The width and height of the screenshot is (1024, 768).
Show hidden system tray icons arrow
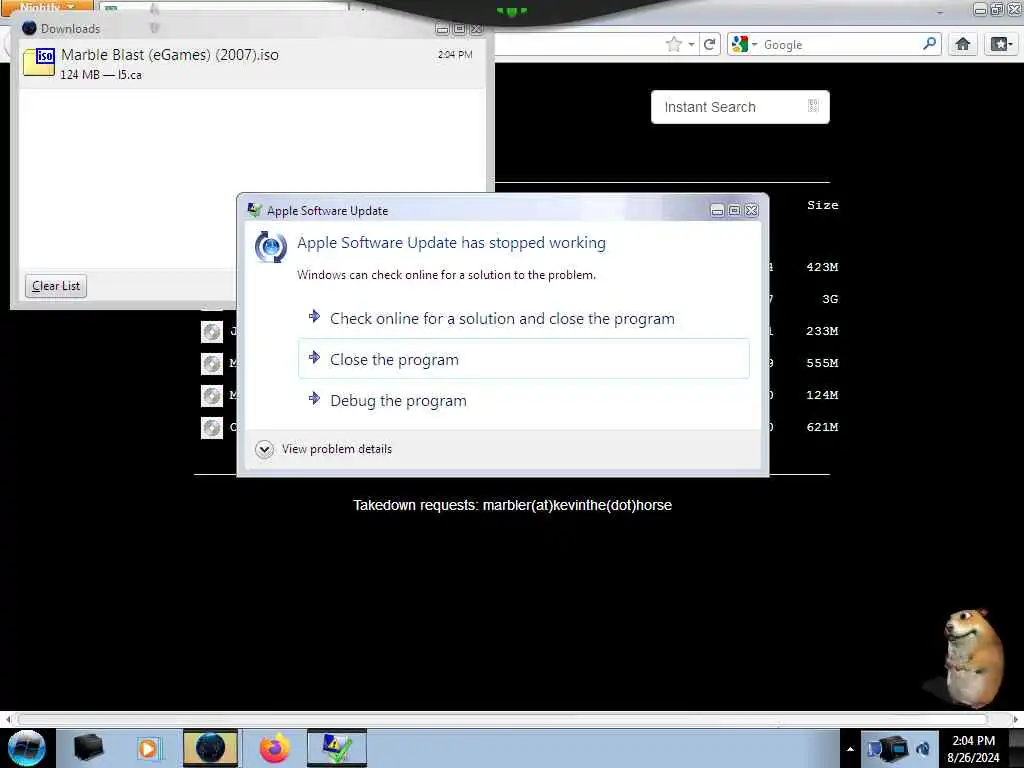850,749
